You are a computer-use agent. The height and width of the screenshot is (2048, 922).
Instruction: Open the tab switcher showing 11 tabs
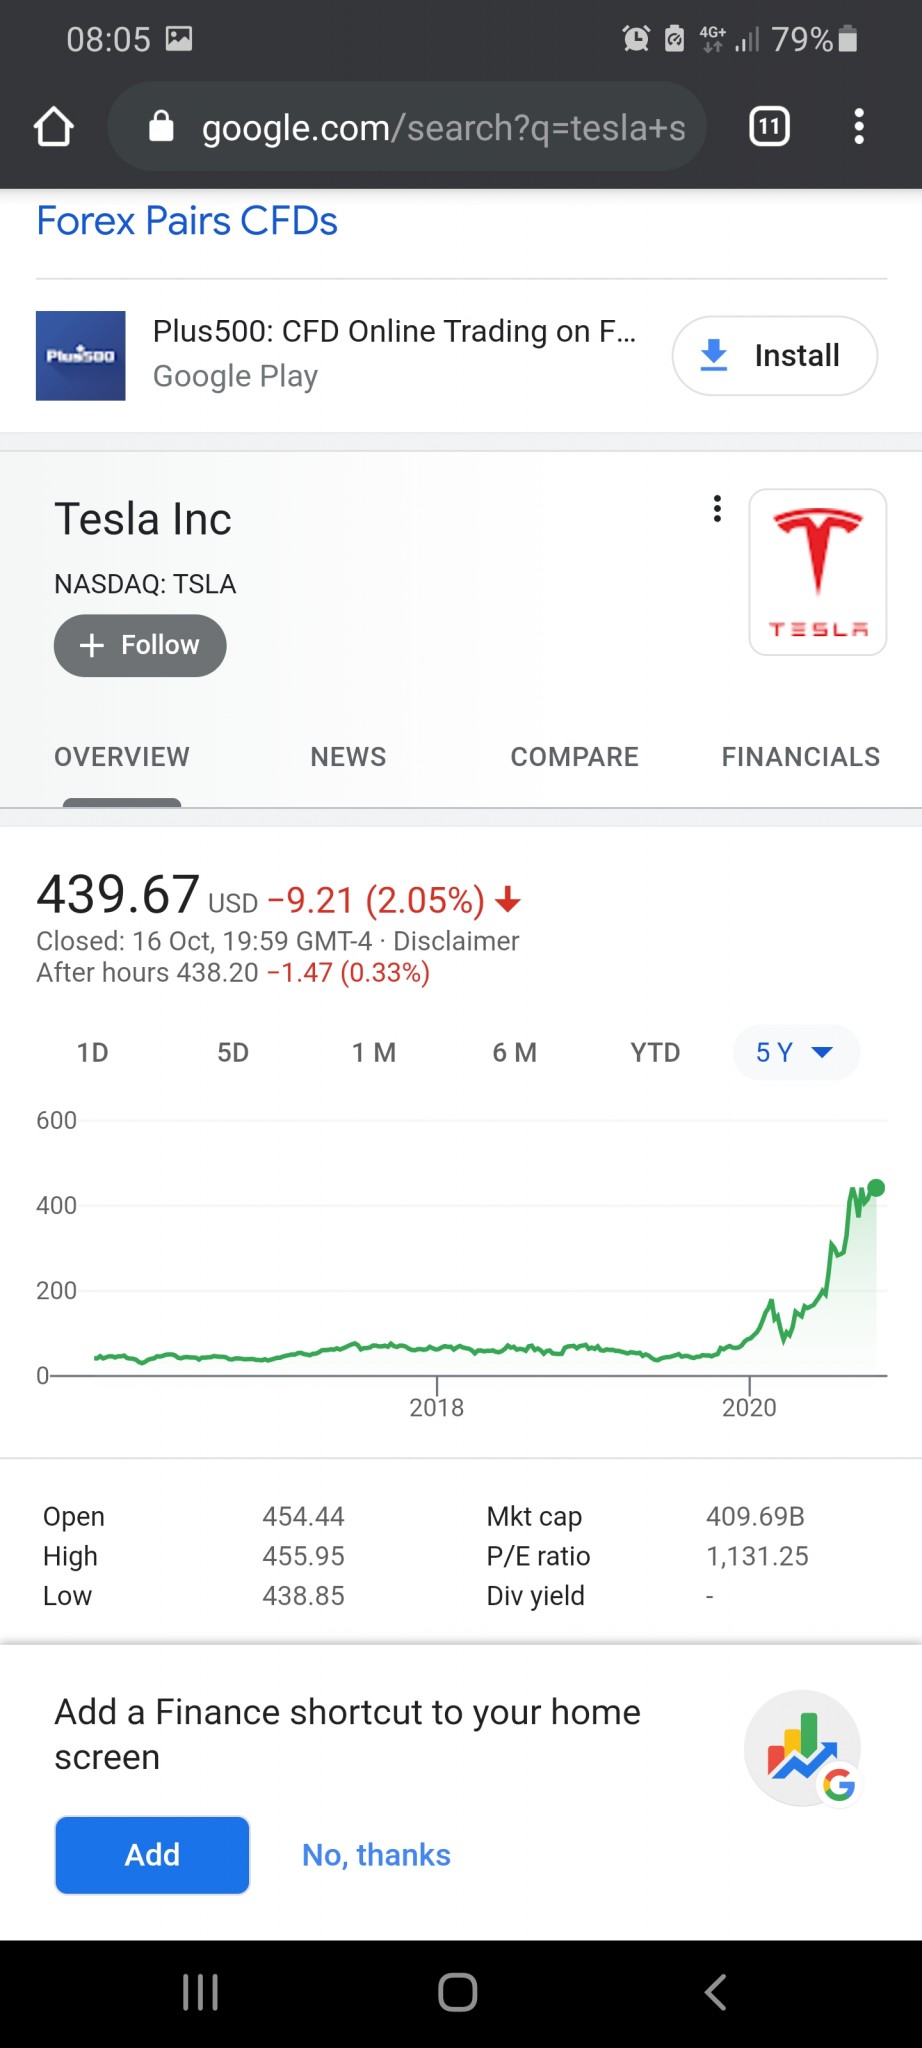[769, 127]
